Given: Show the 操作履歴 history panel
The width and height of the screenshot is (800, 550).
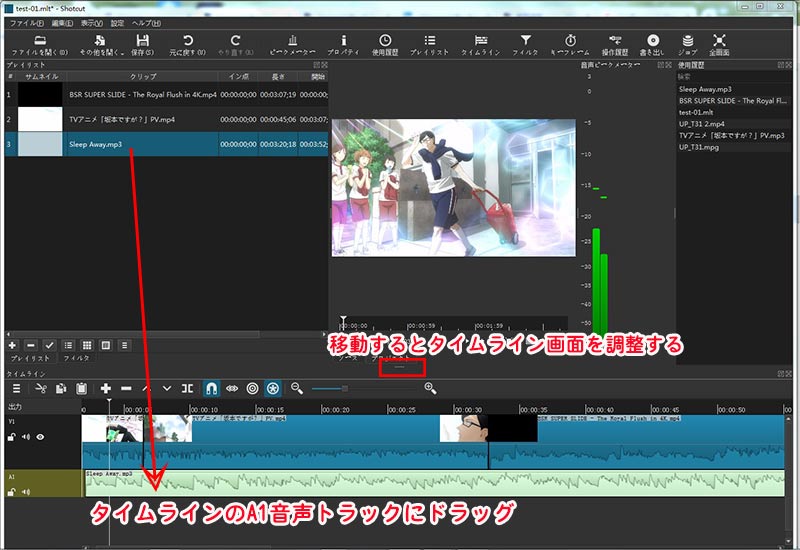Looking at the screenshot, I should [x=615, y=45].
